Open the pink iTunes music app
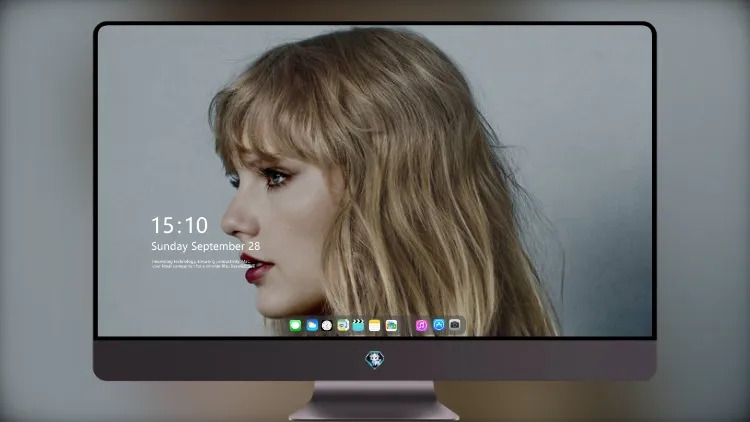This screenshot has height=422, width=750. coord(421,325)
